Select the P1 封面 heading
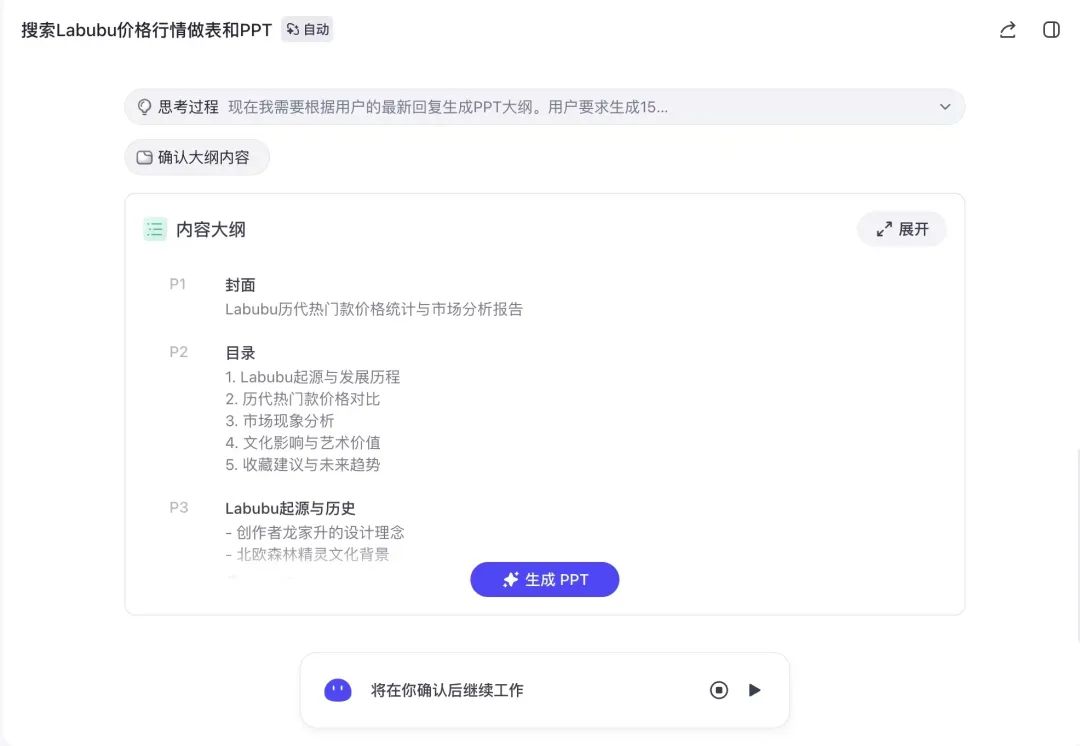 click(x=240, y=285)
